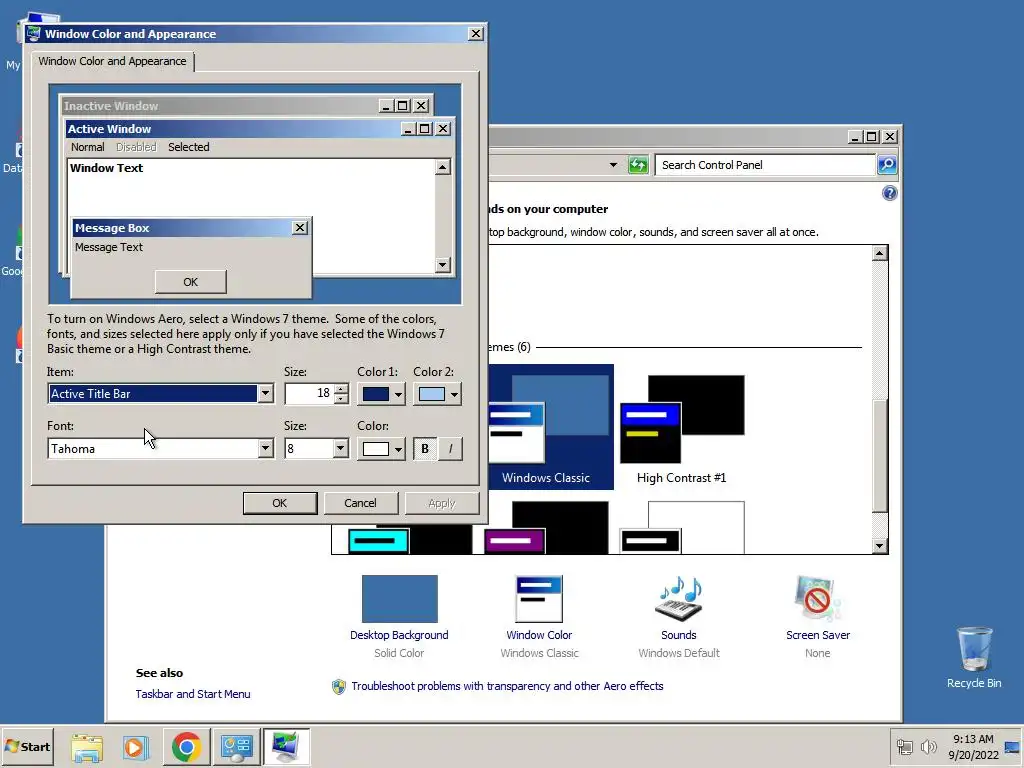Click the Color 2 light blue swatch

click(x=432, y=394)
